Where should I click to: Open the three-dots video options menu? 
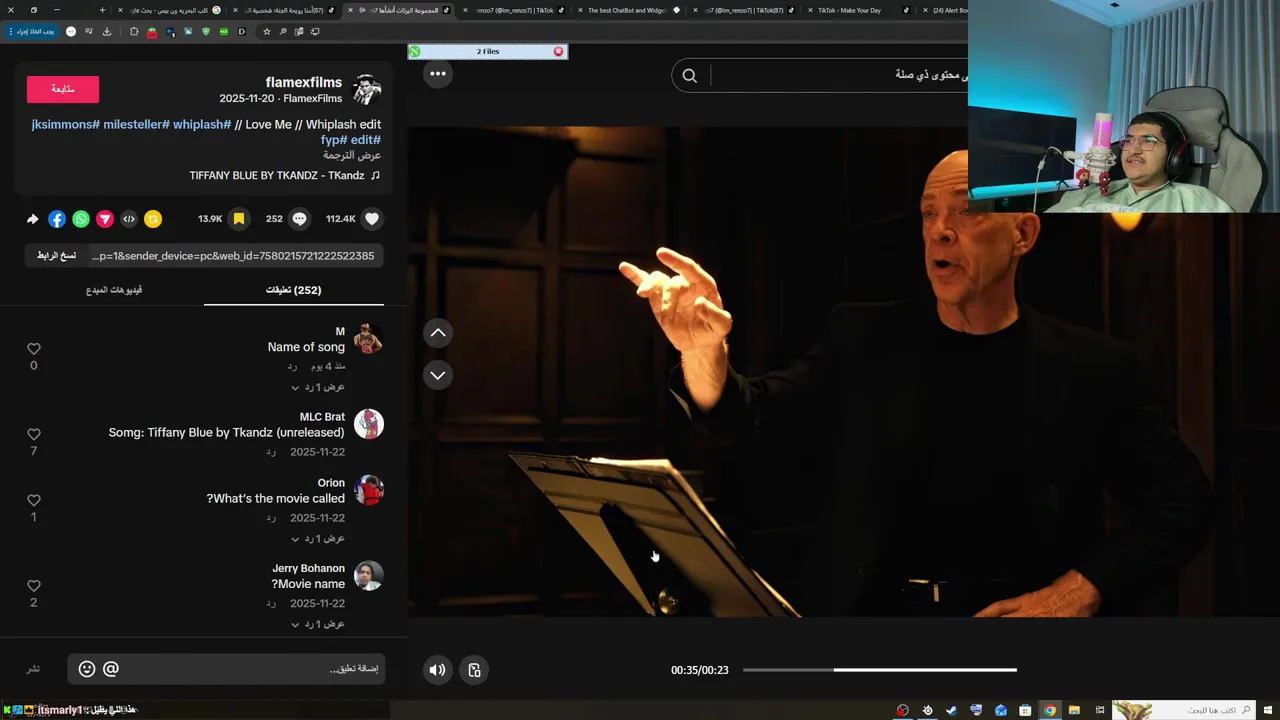(438, 73)
